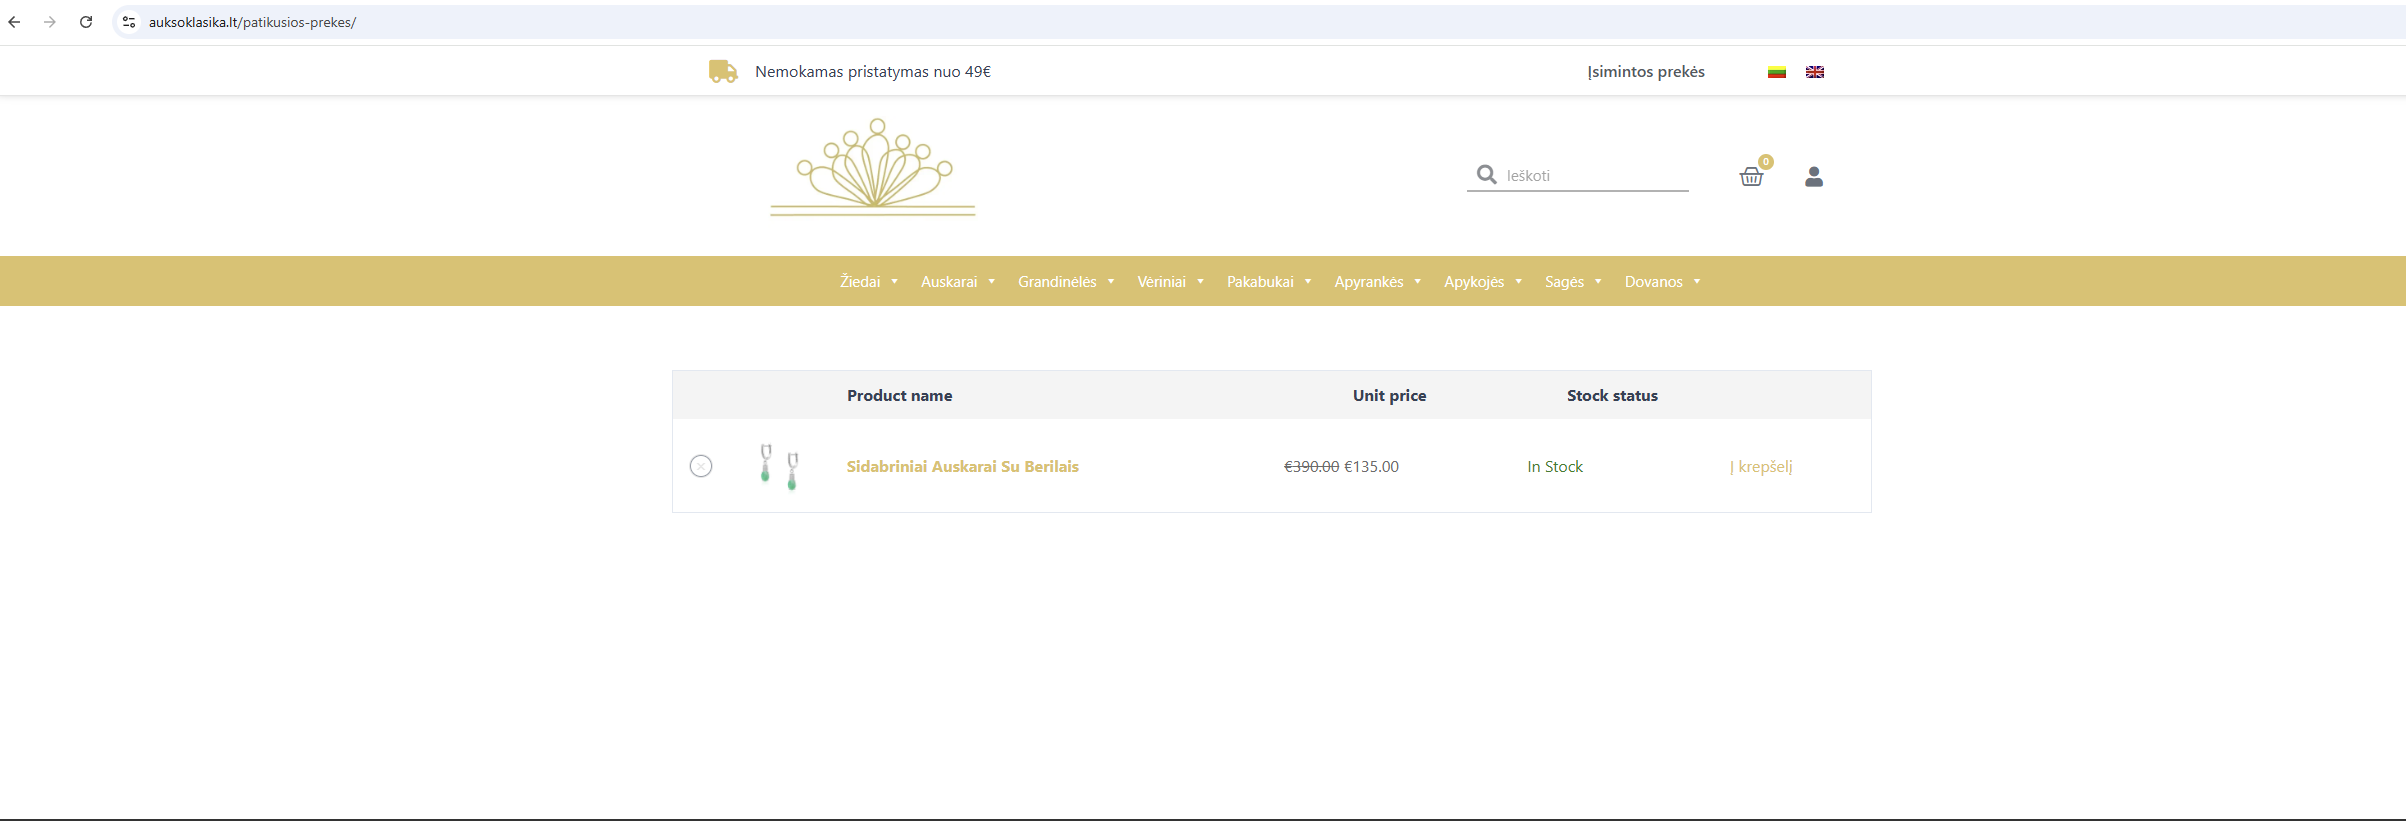View site information icon in address bar

pyautogui.click(x=129, y=22)
